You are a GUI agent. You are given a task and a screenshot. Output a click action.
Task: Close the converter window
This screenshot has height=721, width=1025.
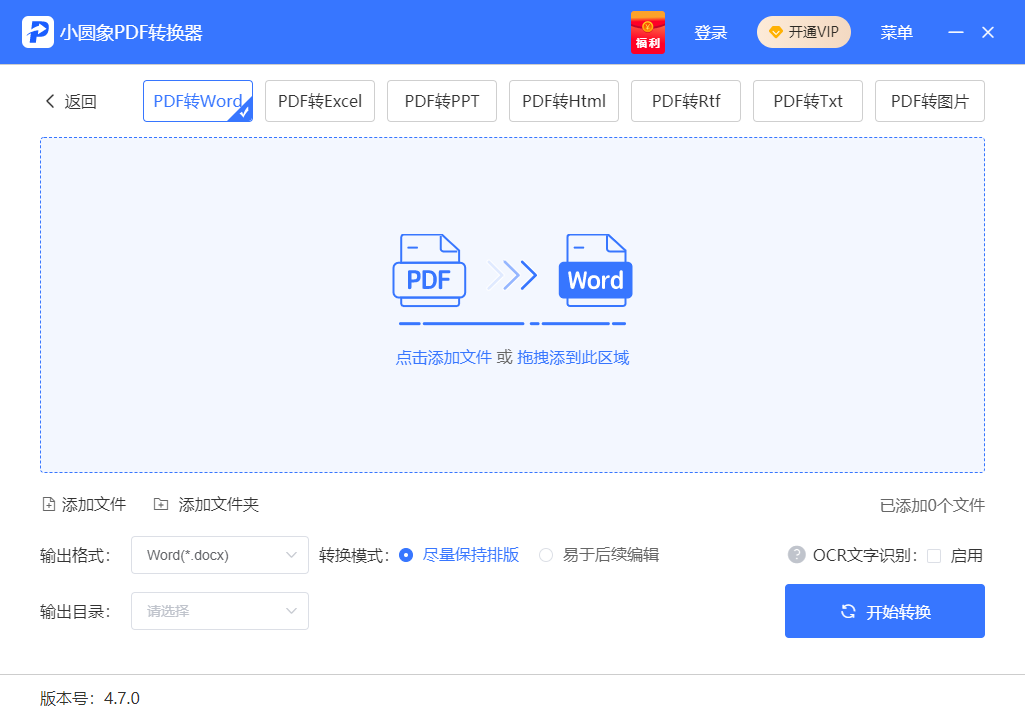click(988, 32)
